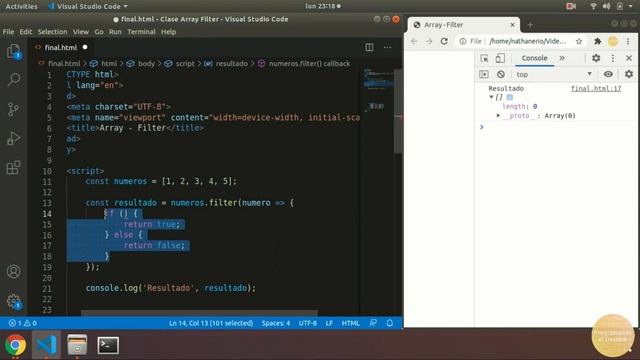Open the console settings gear
The width and height of the screenshot is (640, 360).
(x=629, y=74)
